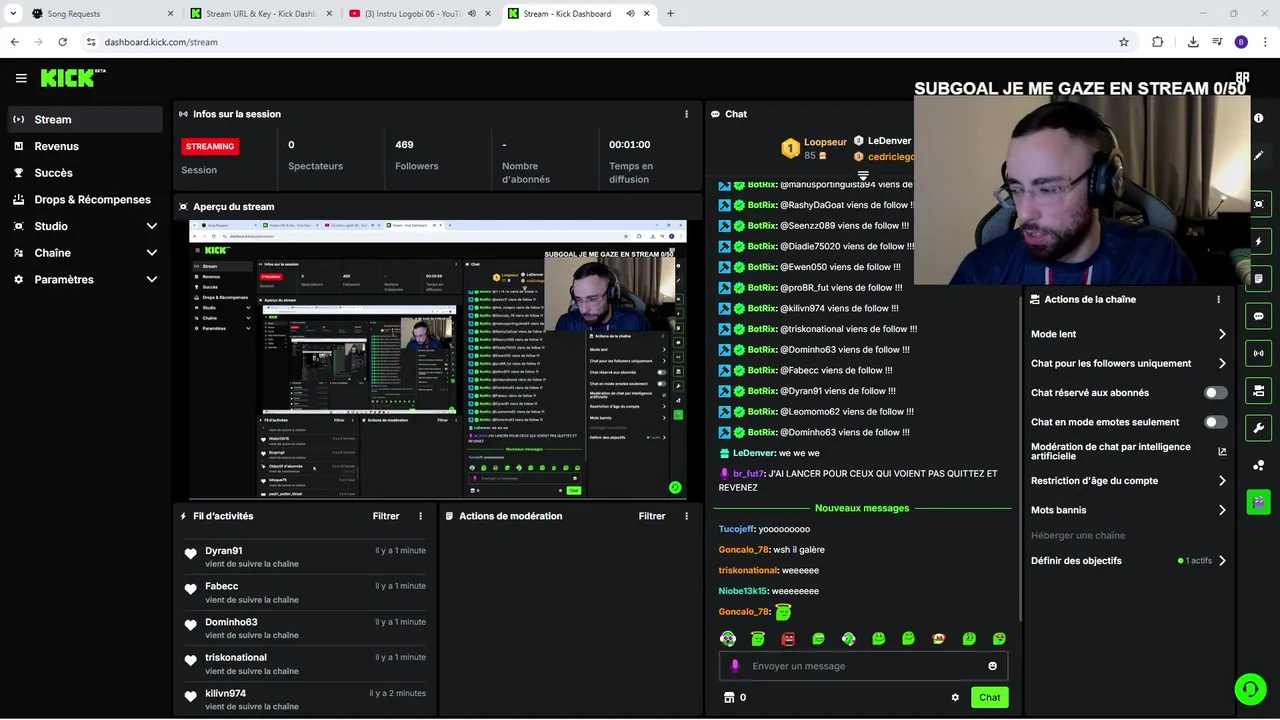Click the wrench tools icon in the right sidebar
This screenshot has height=720, width=1280.
[1258, 428]
